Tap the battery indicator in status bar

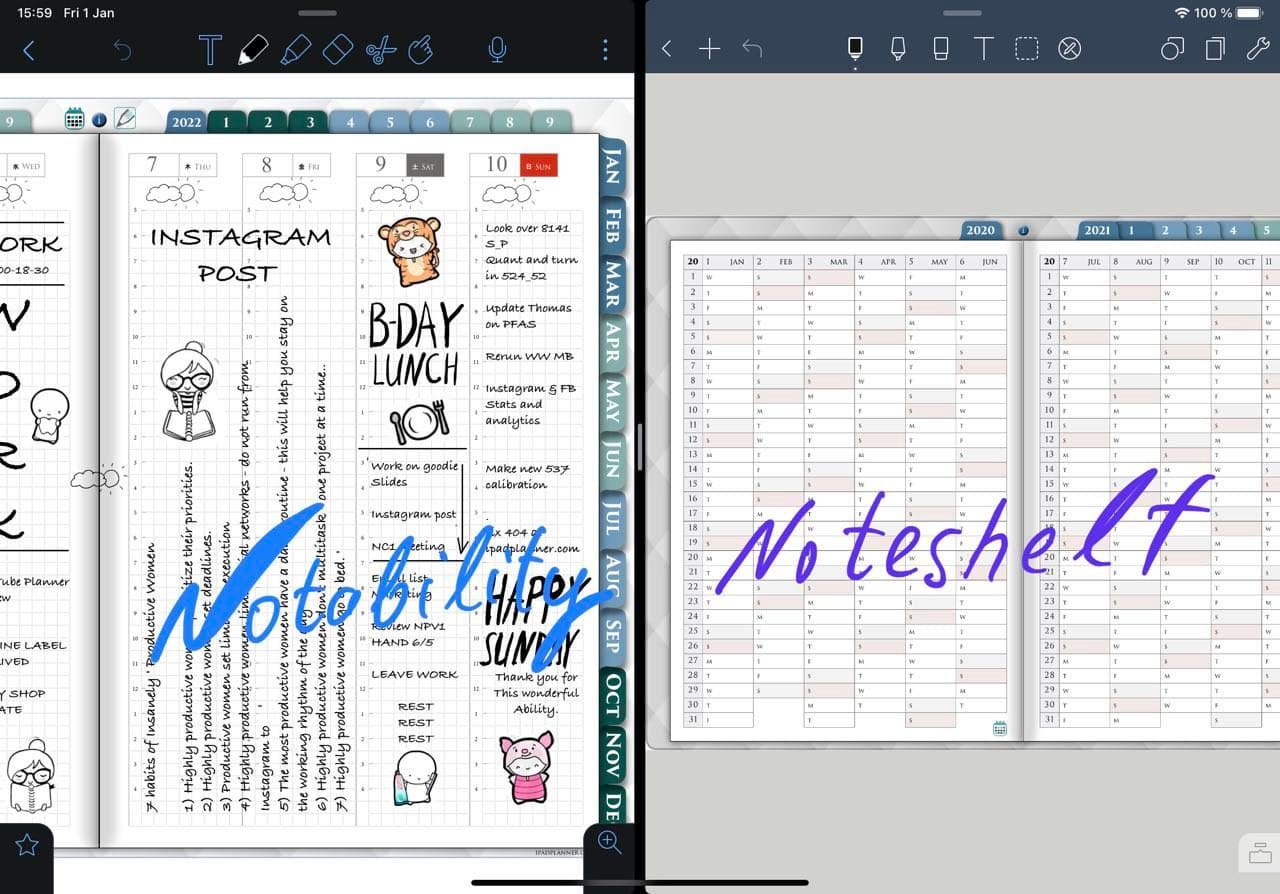pos(1250,13)
